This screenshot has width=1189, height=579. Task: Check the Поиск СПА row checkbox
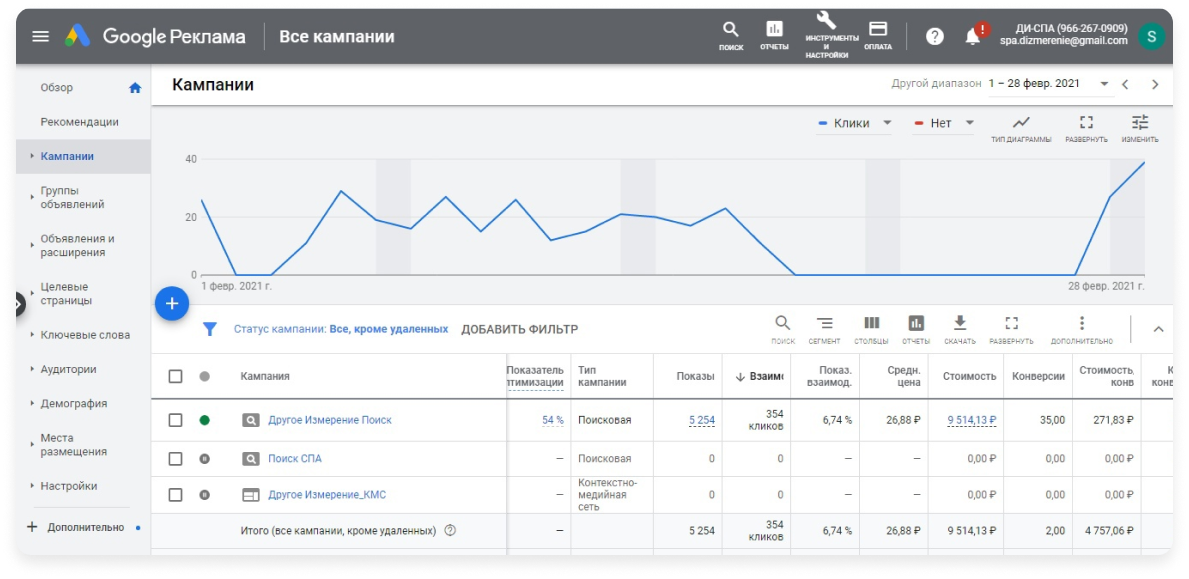(x=175, y=459)
